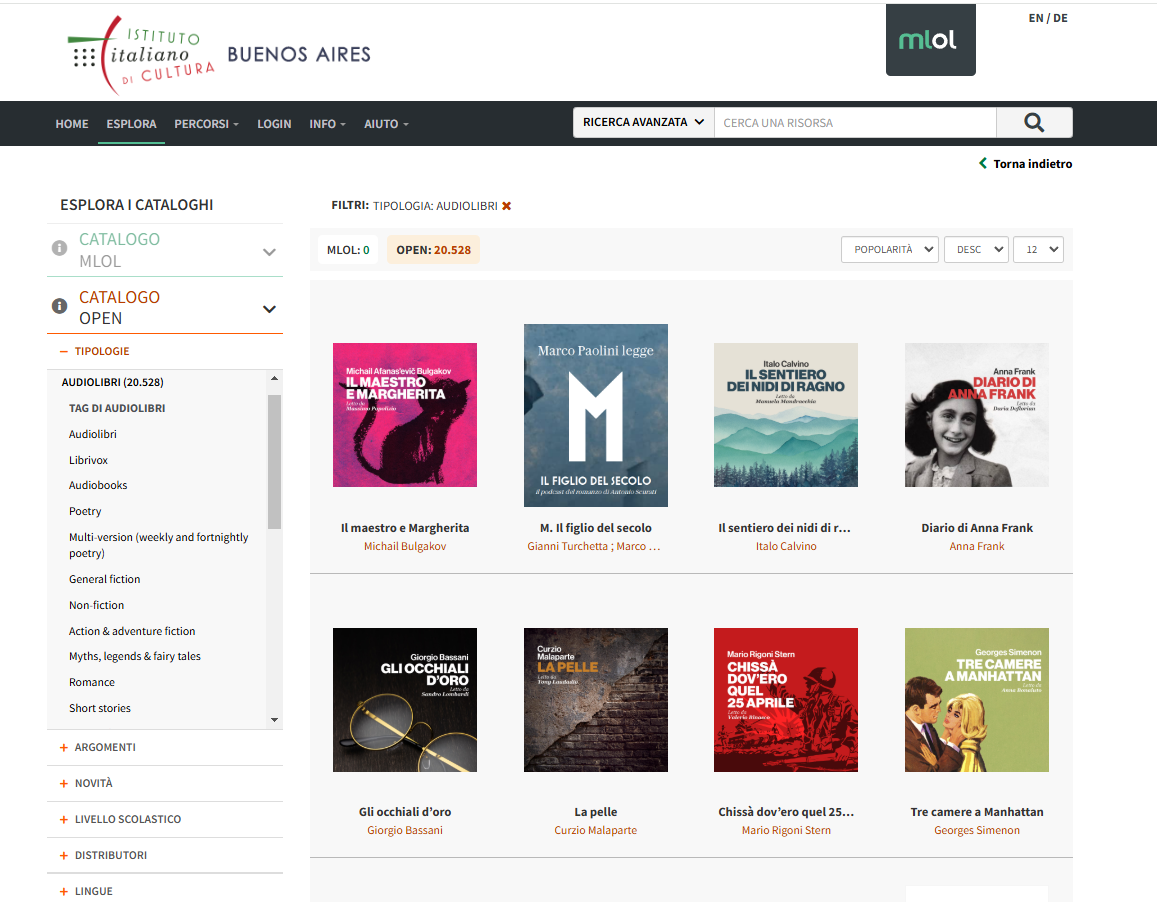The image size is (1157, 902).
Task: Open the title Gli occhiali d'oro
Action: click(x=404, y=812)
